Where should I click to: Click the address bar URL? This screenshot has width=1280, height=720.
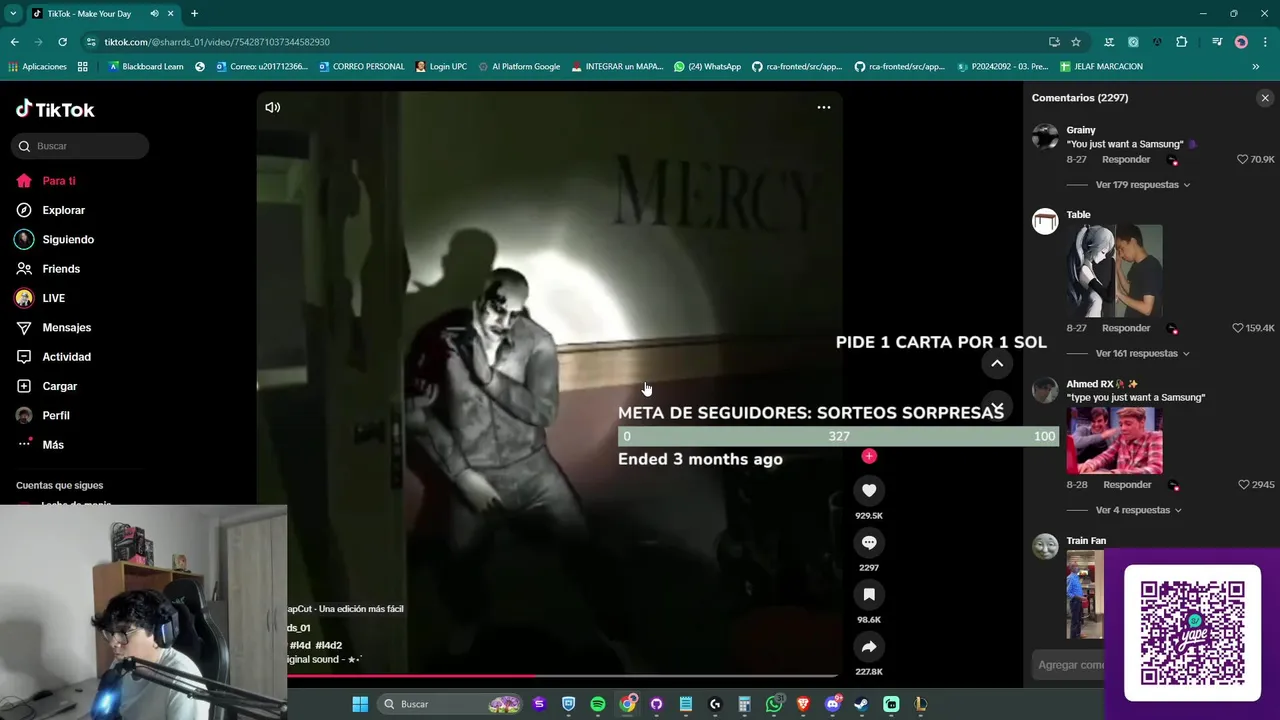[x=217, y=42]
